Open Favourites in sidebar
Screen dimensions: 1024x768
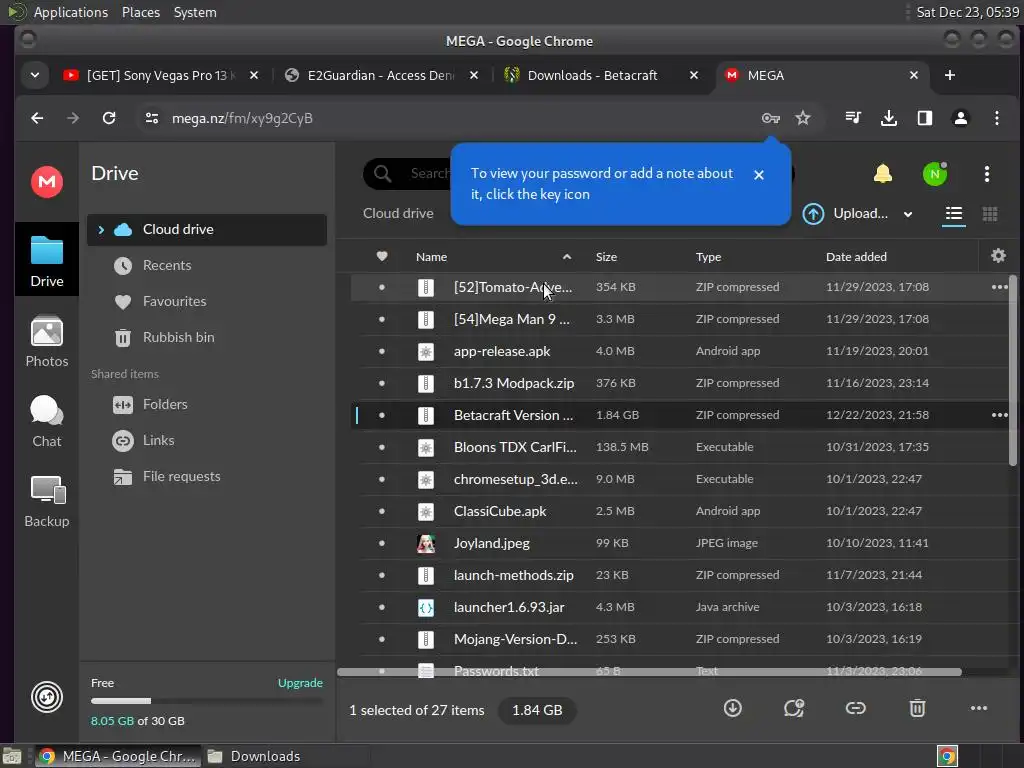206,301
